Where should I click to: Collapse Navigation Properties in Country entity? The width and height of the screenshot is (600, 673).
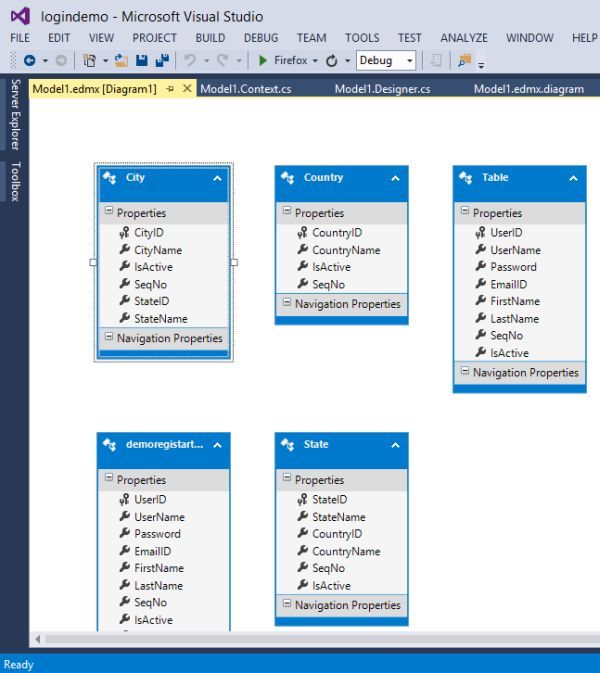[287, 302]
